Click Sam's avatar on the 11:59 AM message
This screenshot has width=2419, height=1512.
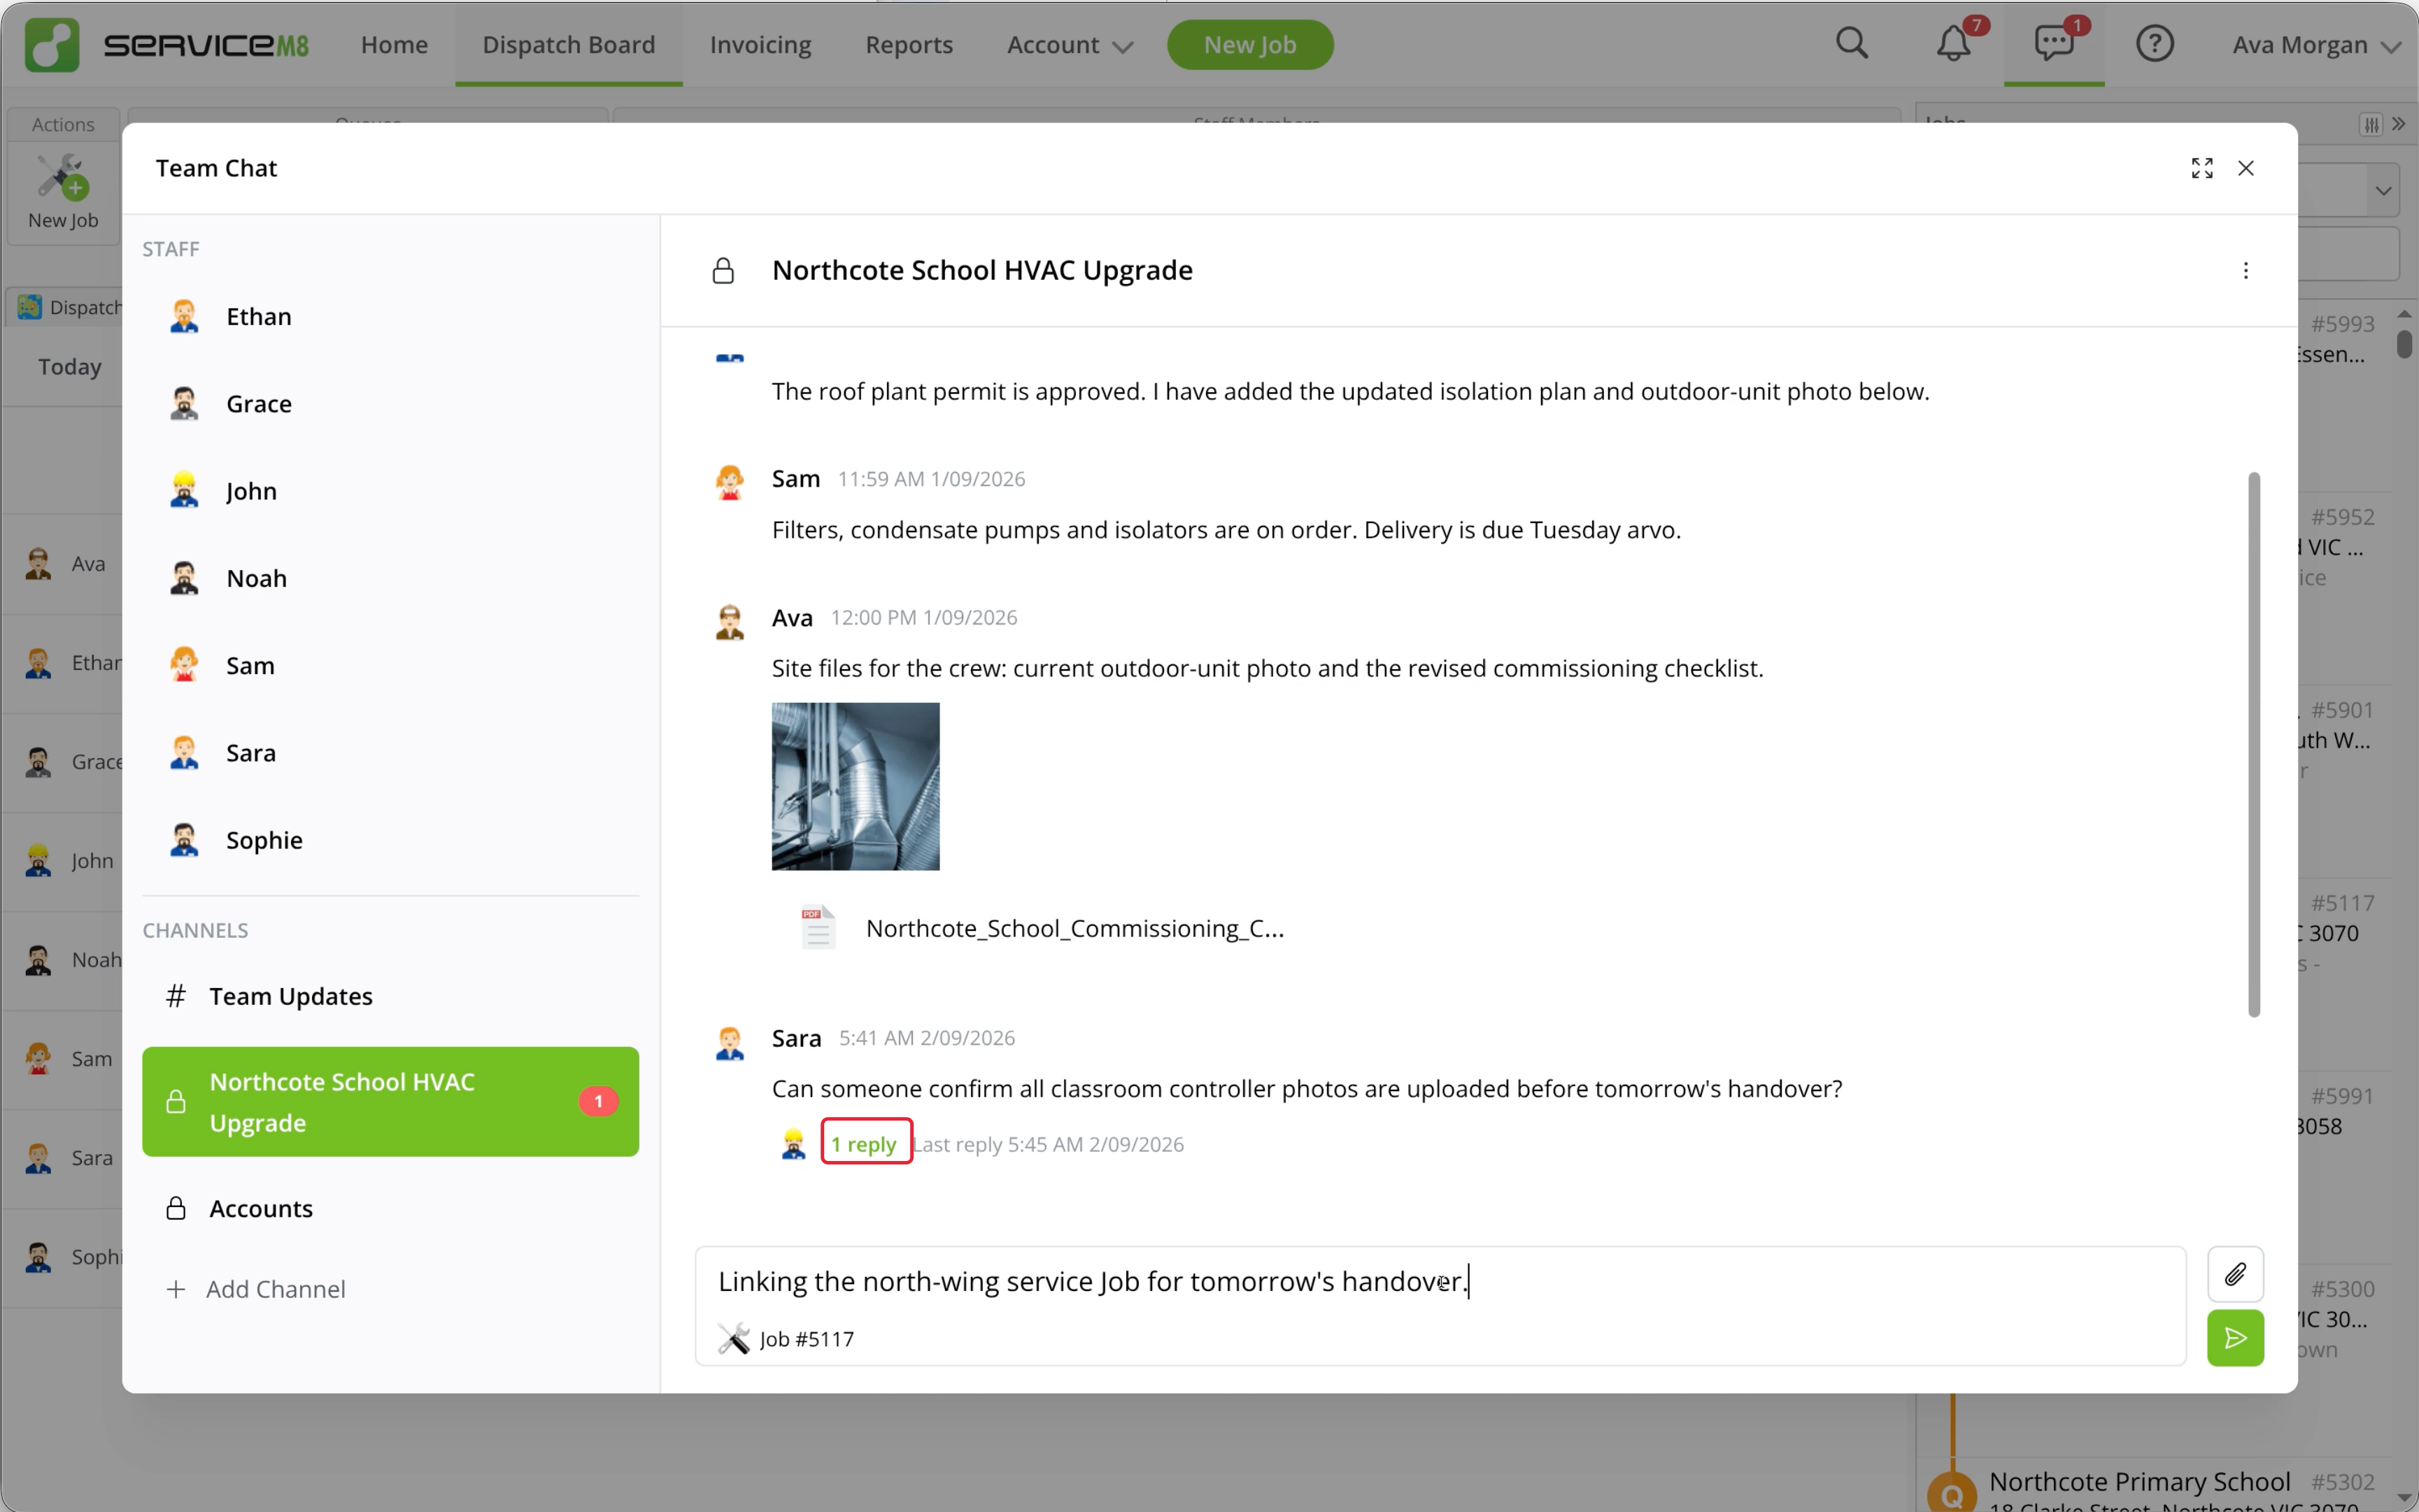pyautogui.click(x=729, y=482)
